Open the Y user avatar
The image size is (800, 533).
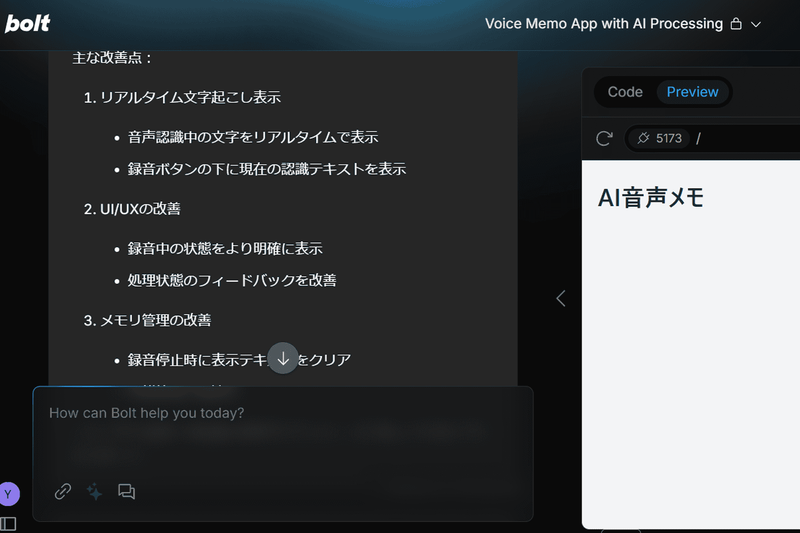coord(9,494)
